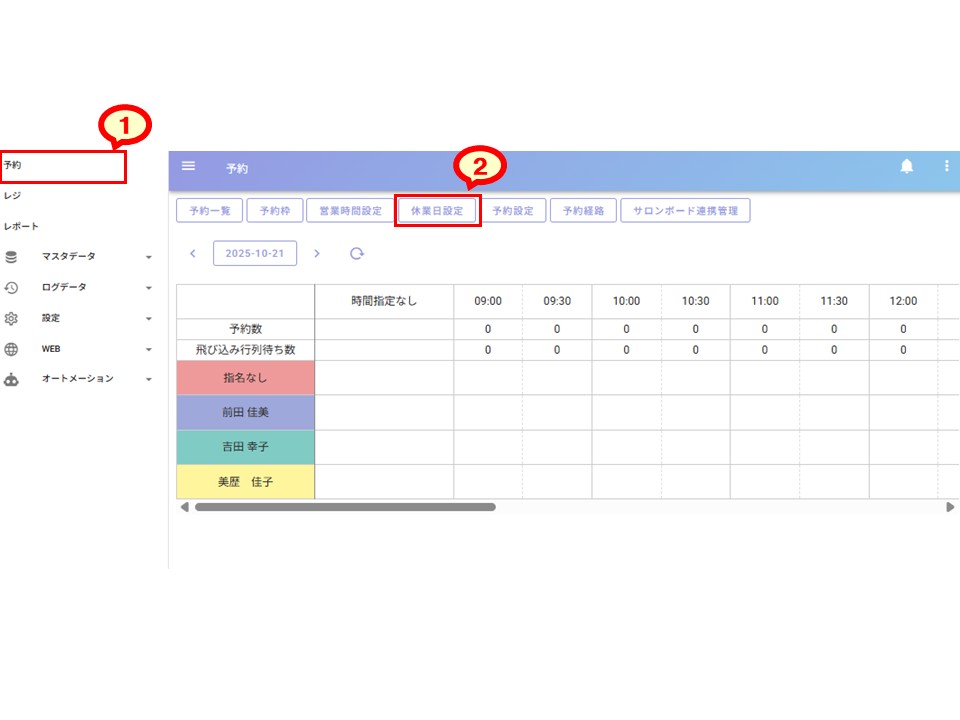The image size is (960, 720).
Task: Click the 2025-10-21 date field
Action: 255,254
